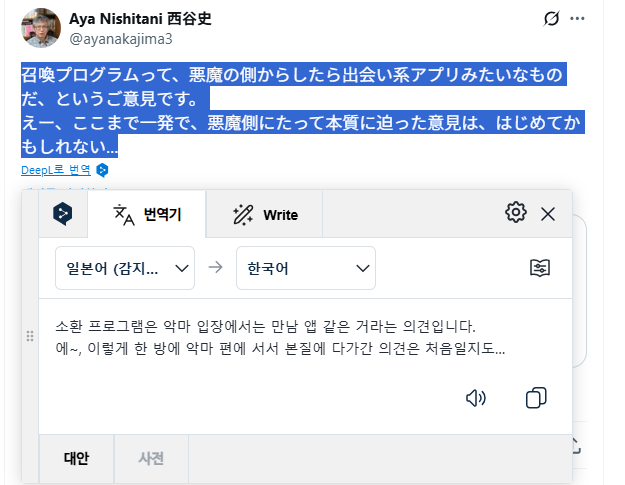The height and width of the screenshot is (485, 625).
Task: Expand the target language dropdown 한국어
Action: point(305,268)
